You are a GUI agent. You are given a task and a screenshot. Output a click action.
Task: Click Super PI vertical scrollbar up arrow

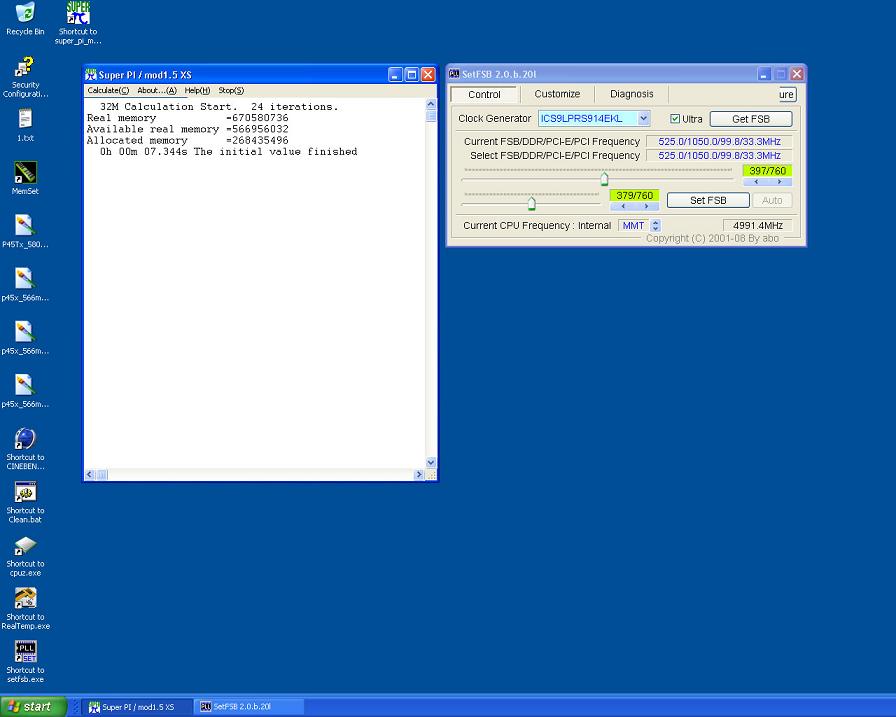431,104
